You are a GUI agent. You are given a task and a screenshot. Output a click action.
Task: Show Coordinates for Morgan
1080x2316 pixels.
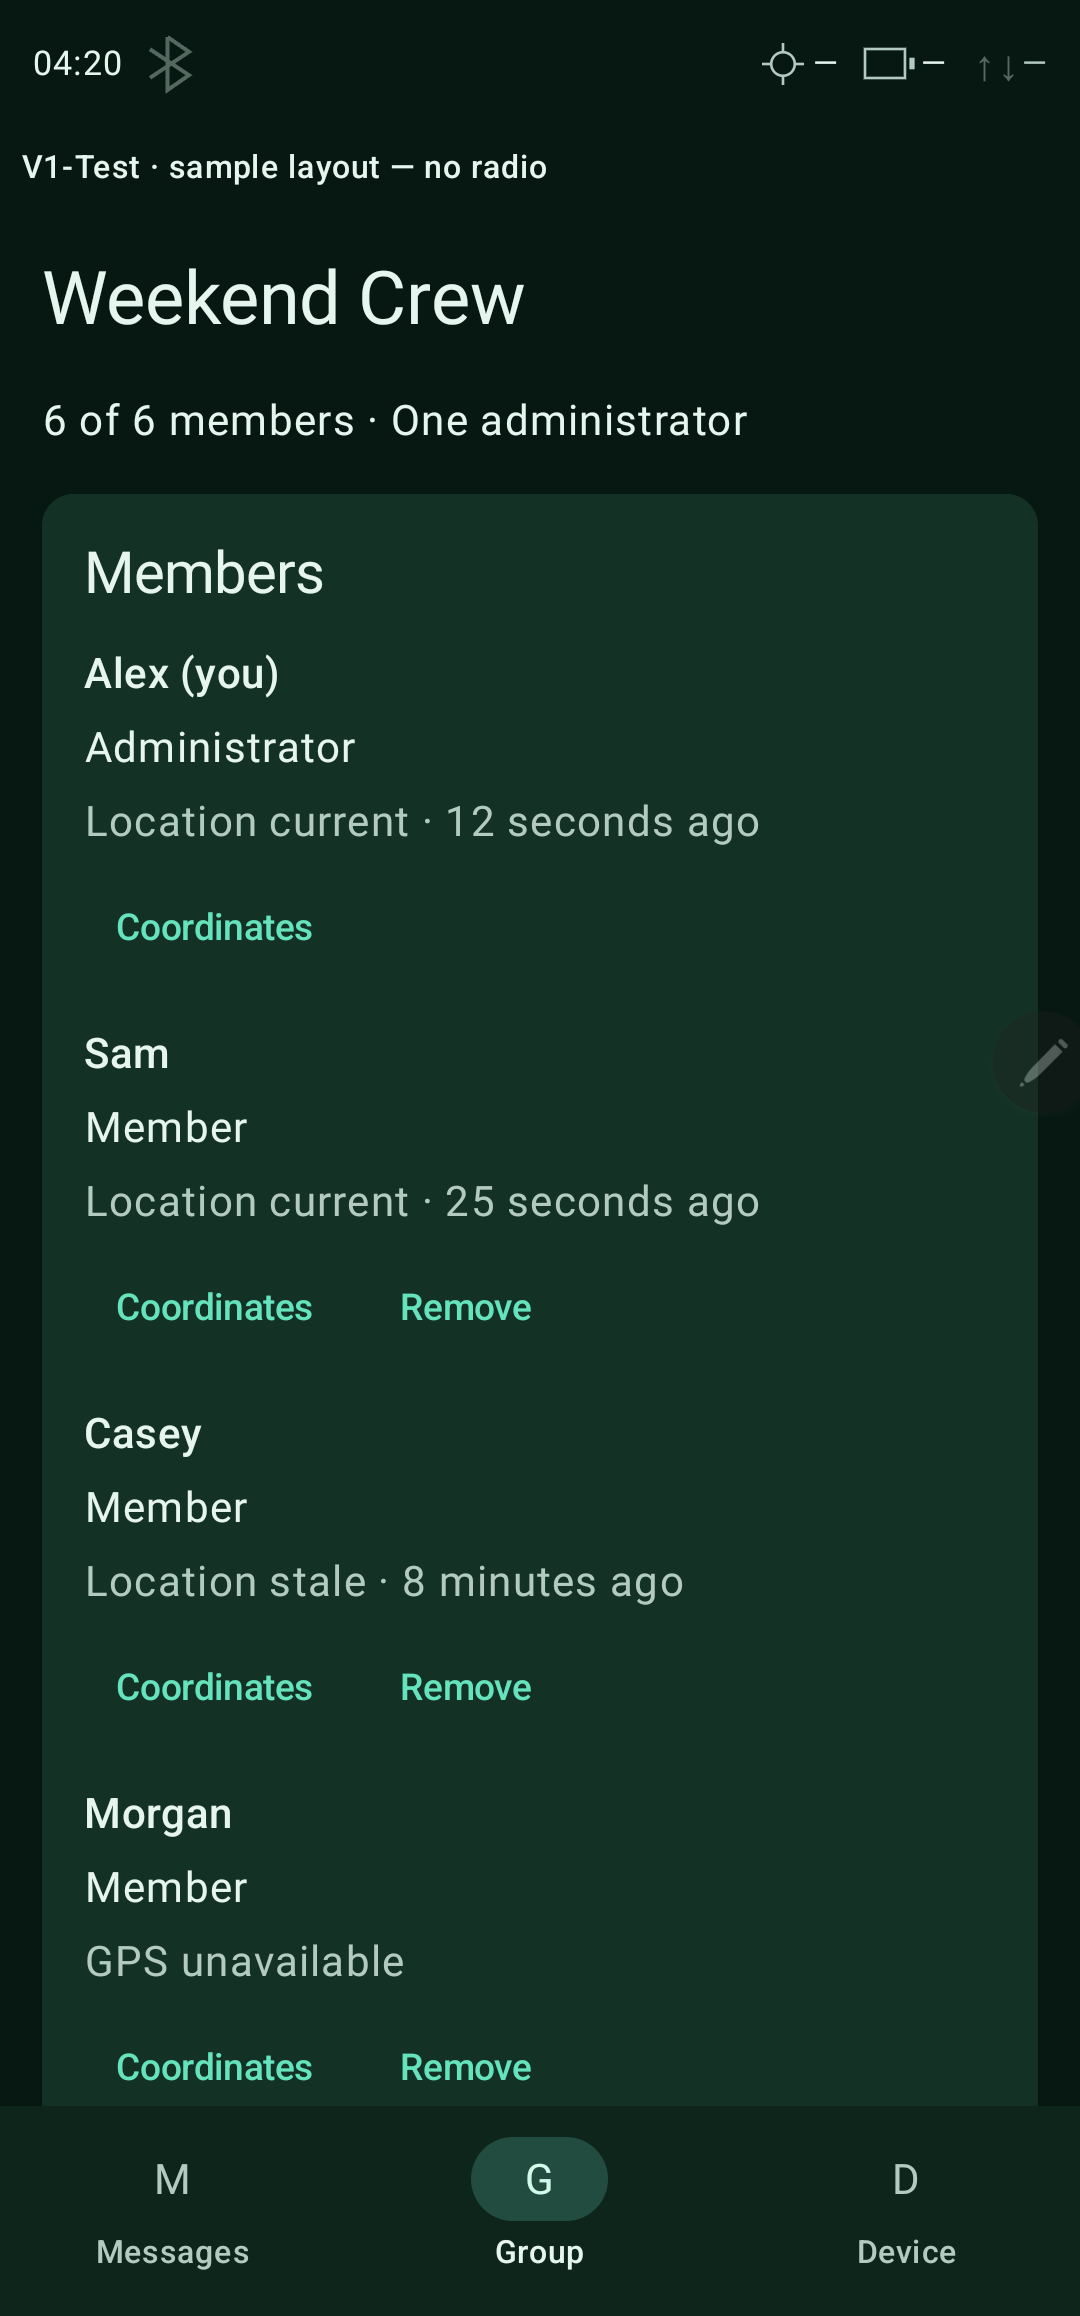214,2068
